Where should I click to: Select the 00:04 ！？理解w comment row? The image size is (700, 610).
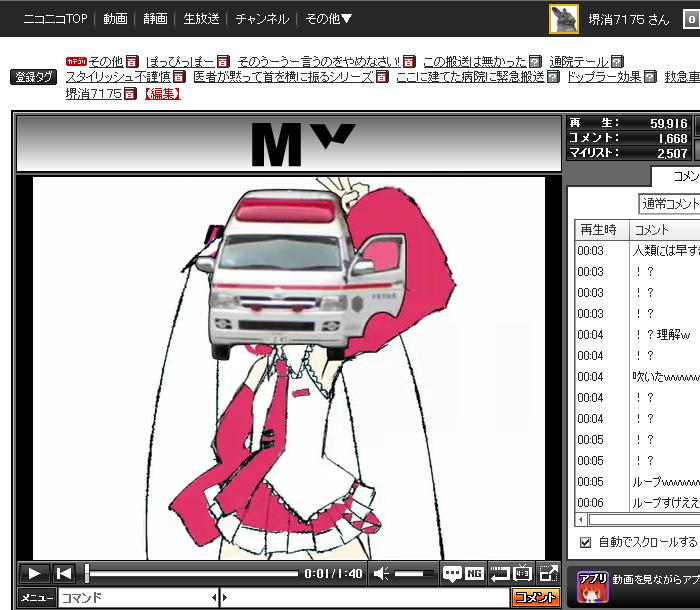click(638, 334)
